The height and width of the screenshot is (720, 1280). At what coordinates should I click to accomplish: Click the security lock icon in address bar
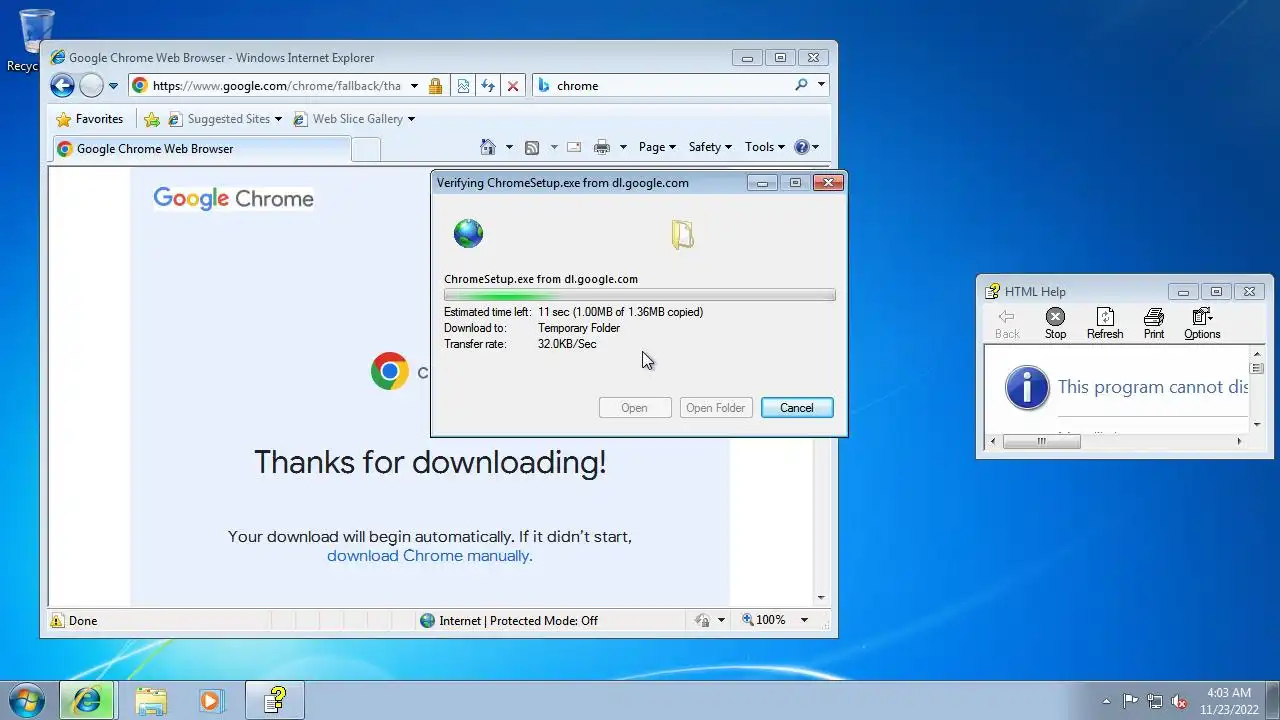coord(435,86)
